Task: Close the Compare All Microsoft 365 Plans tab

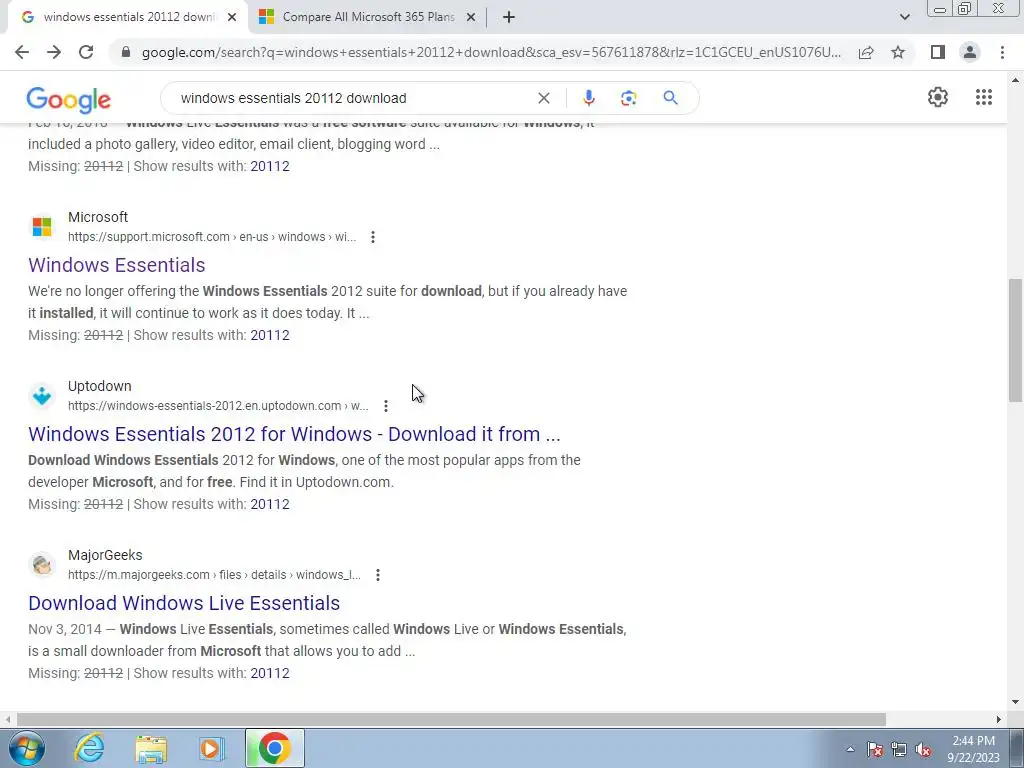Action: coord(471,17)
